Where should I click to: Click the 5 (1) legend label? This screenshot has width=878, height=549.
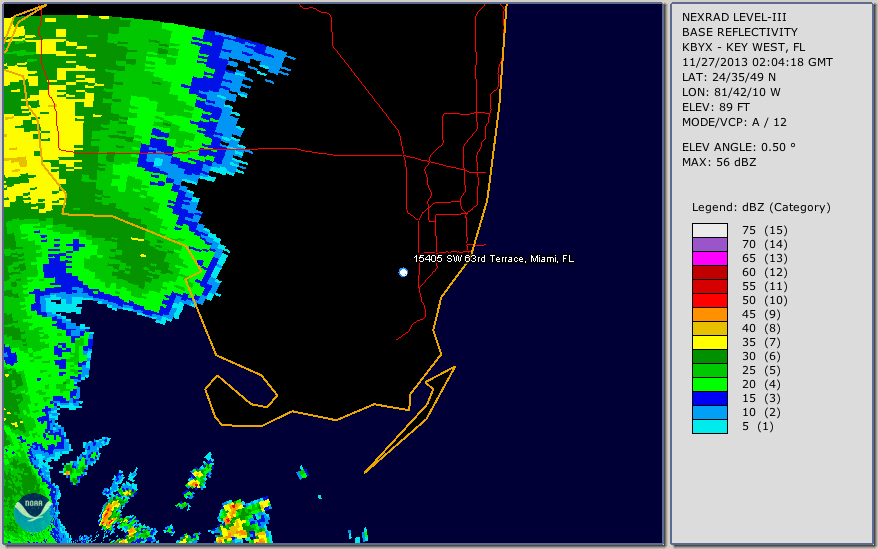pyautogui.click(x=758, y=426)
